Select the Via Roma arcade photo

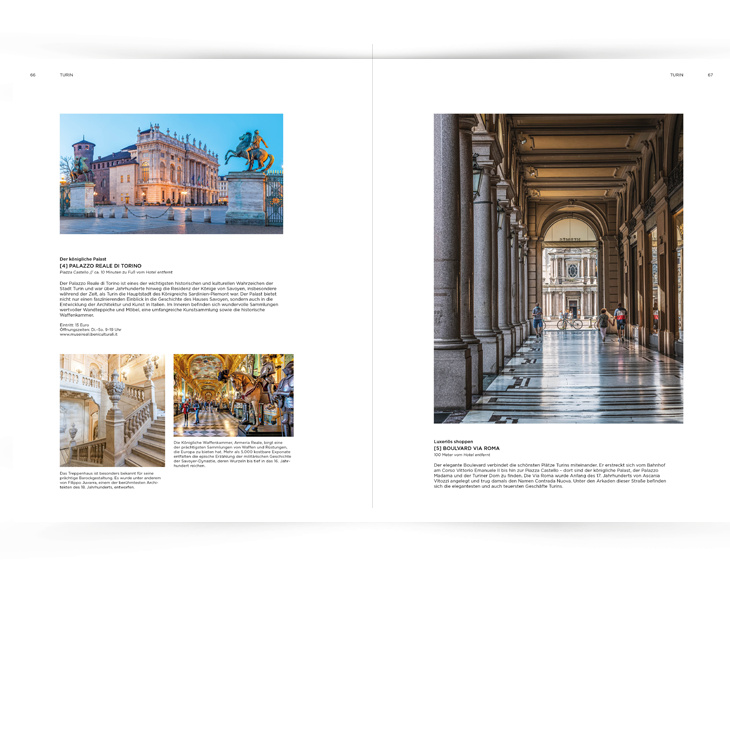point(558,268)
